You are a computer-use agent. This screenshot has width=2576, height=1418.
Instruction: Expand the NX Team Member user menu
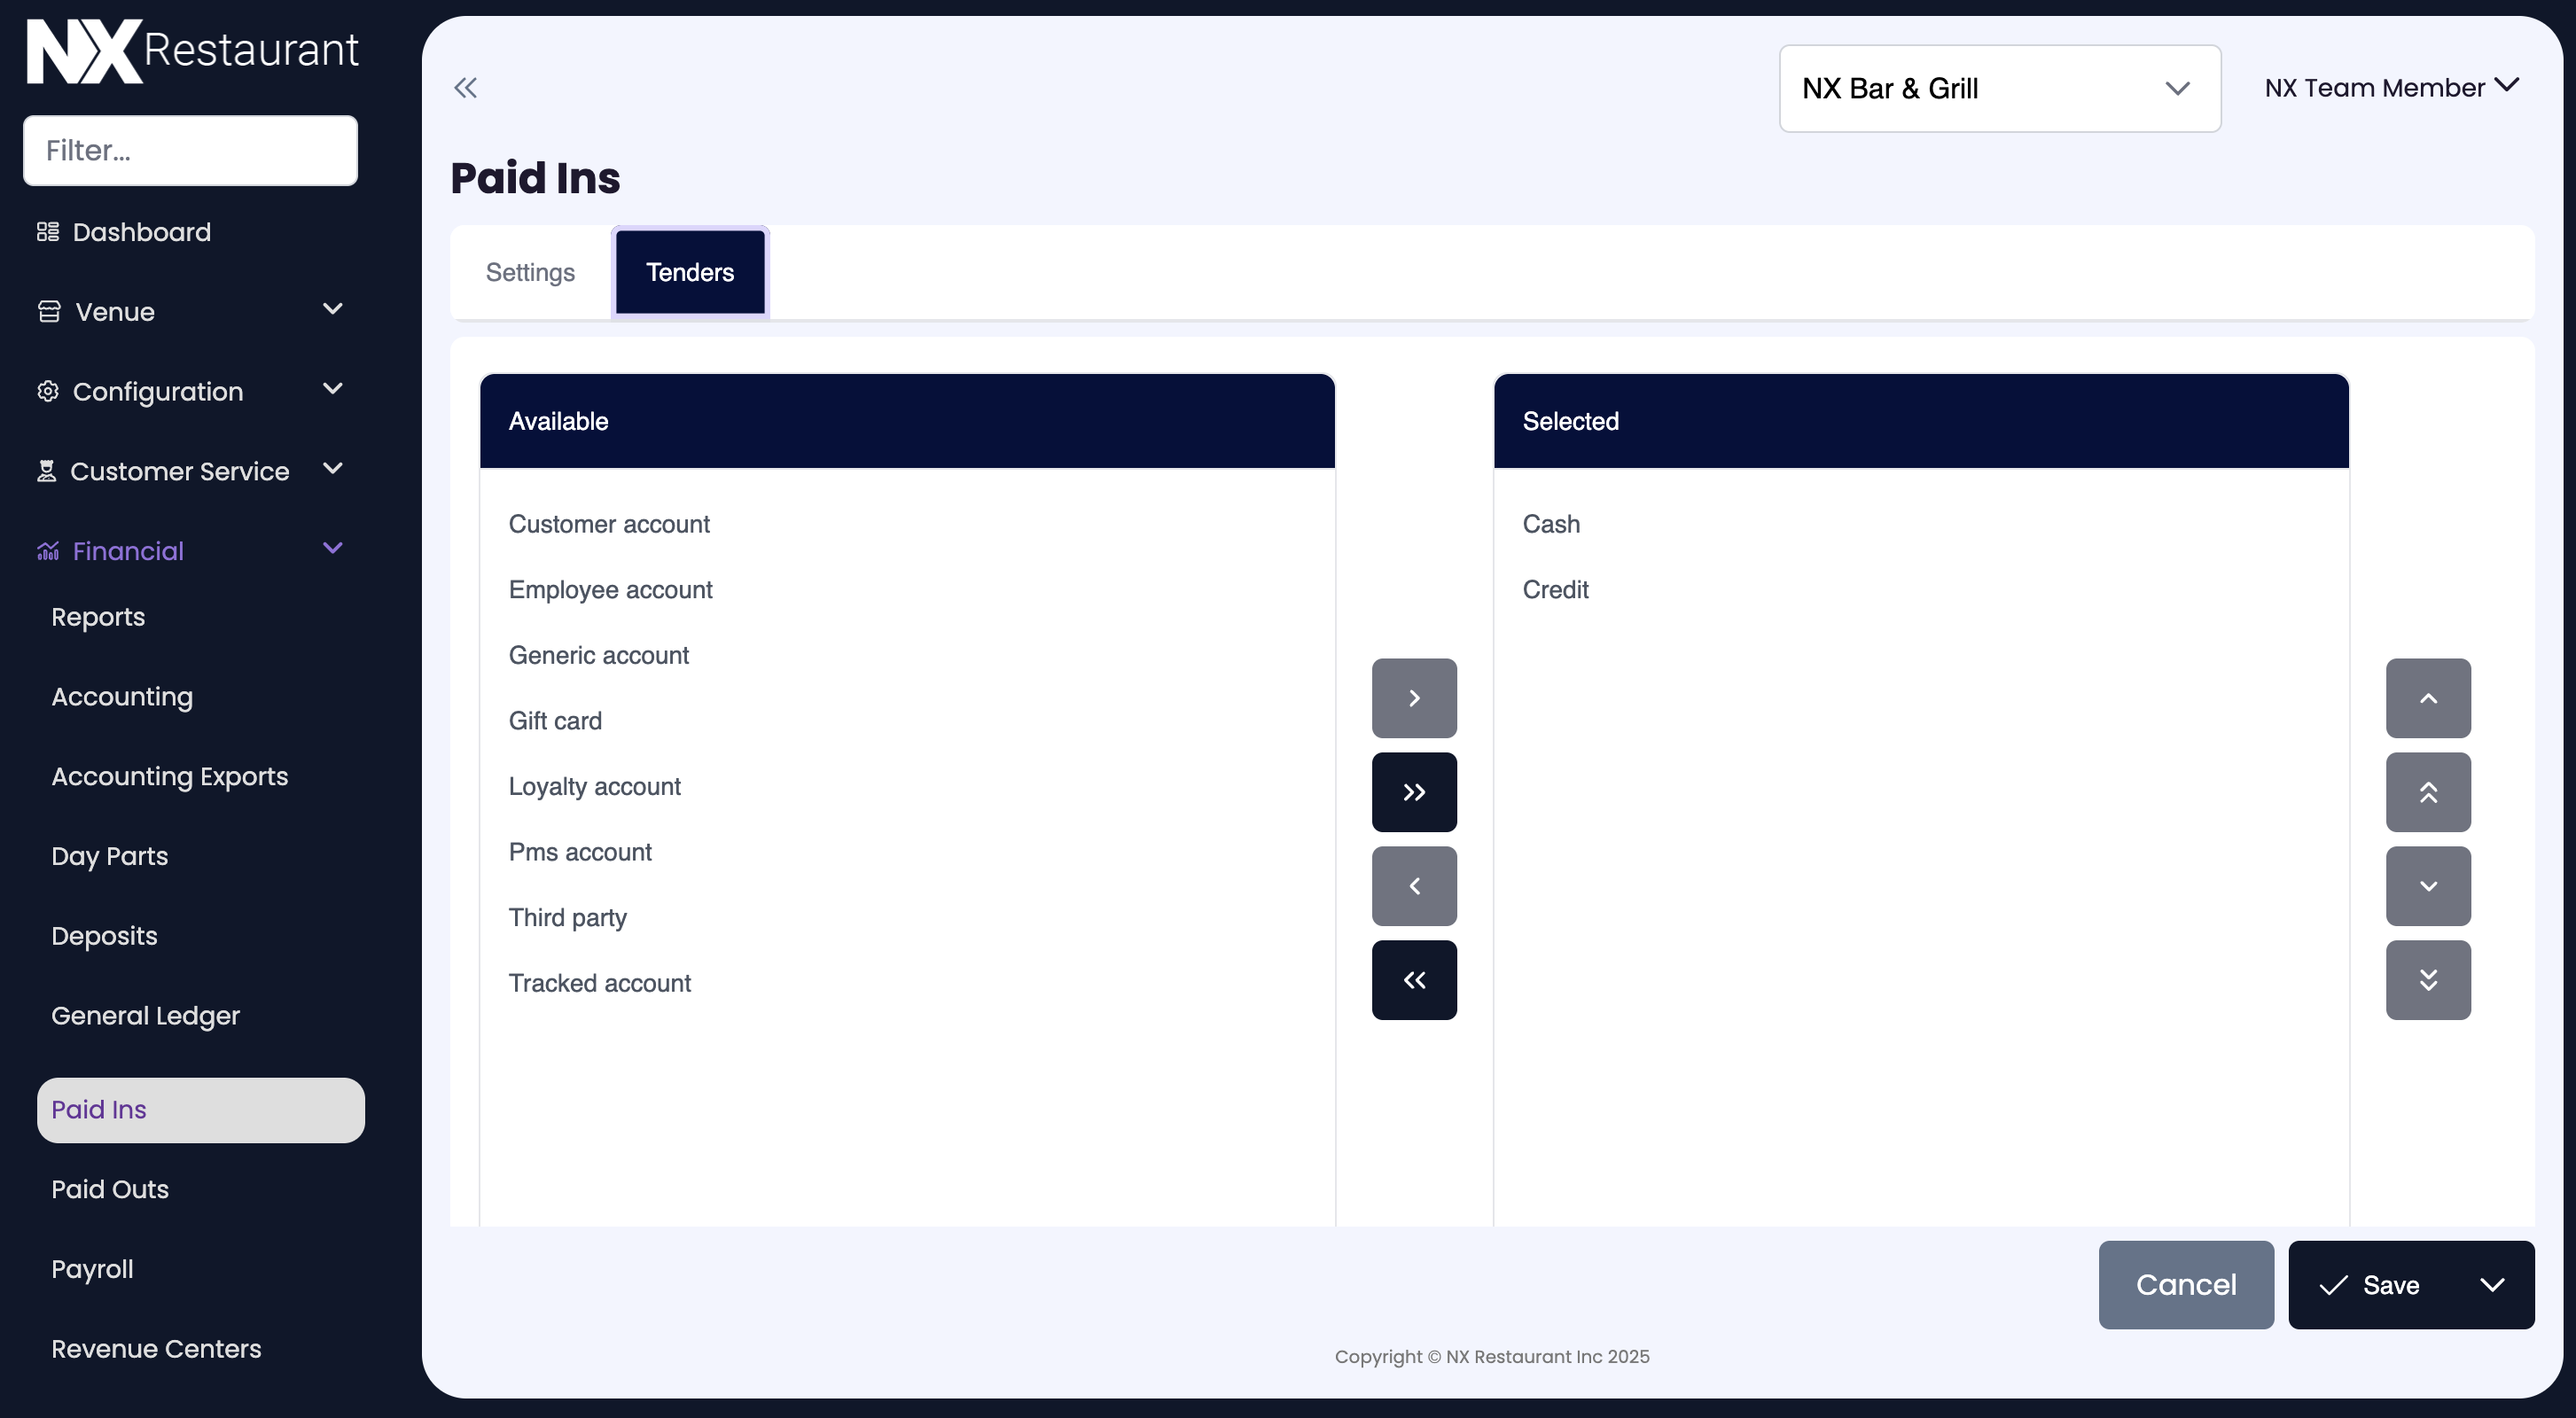(x=2390, y=88)
